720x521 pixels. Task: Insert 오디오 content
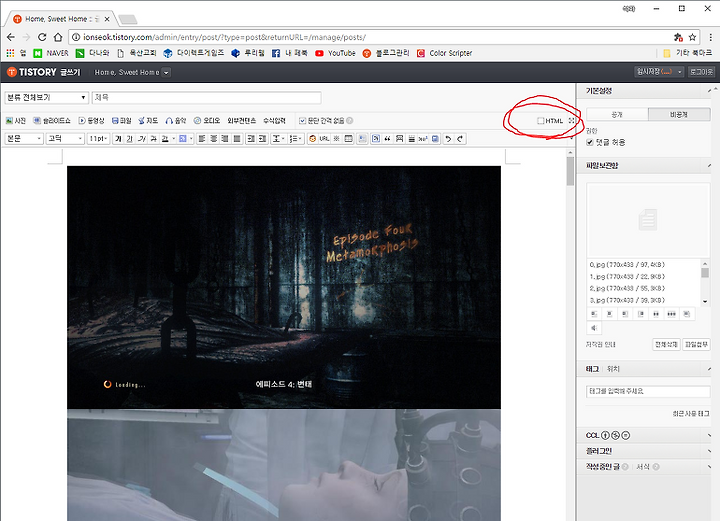(x=207, y=121)
